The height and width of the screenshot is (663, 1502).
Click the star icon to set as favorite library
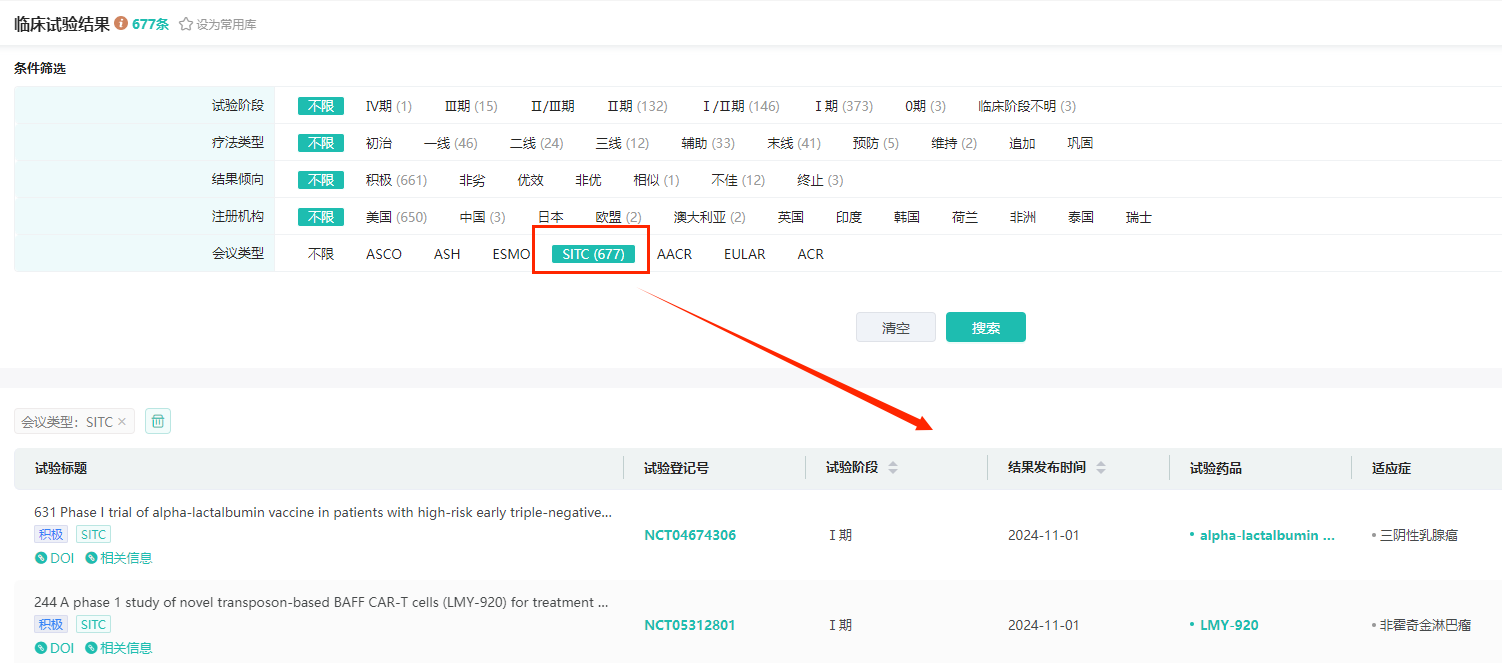coord(186,24)
